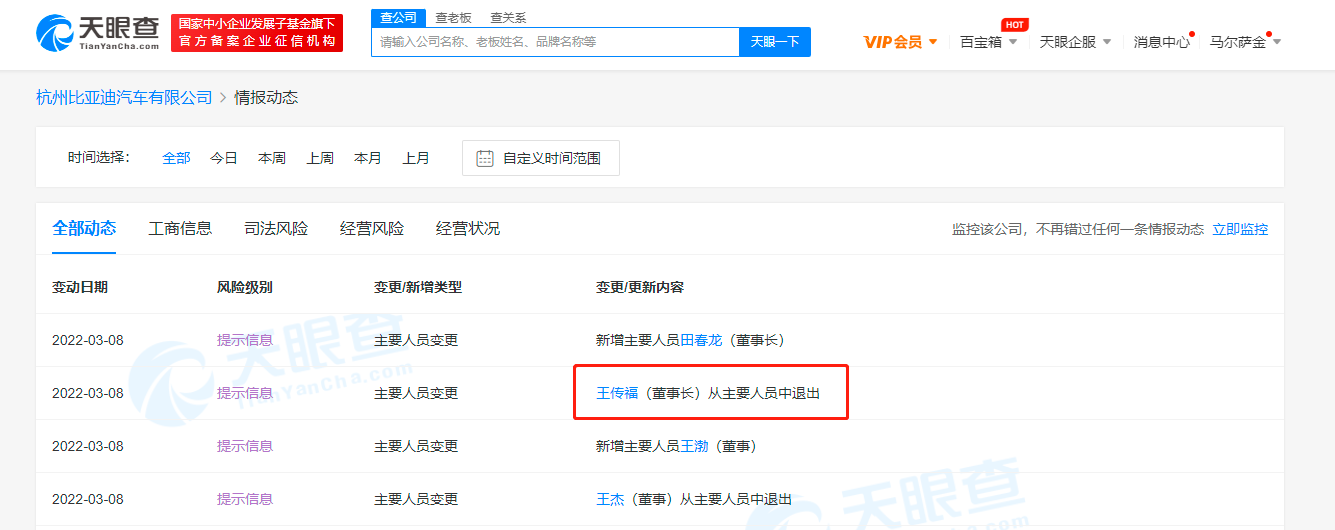The height and width of the screenshot is (530, 1335).
Task: Select the 上周 time filter
Action: pos(320,158)
